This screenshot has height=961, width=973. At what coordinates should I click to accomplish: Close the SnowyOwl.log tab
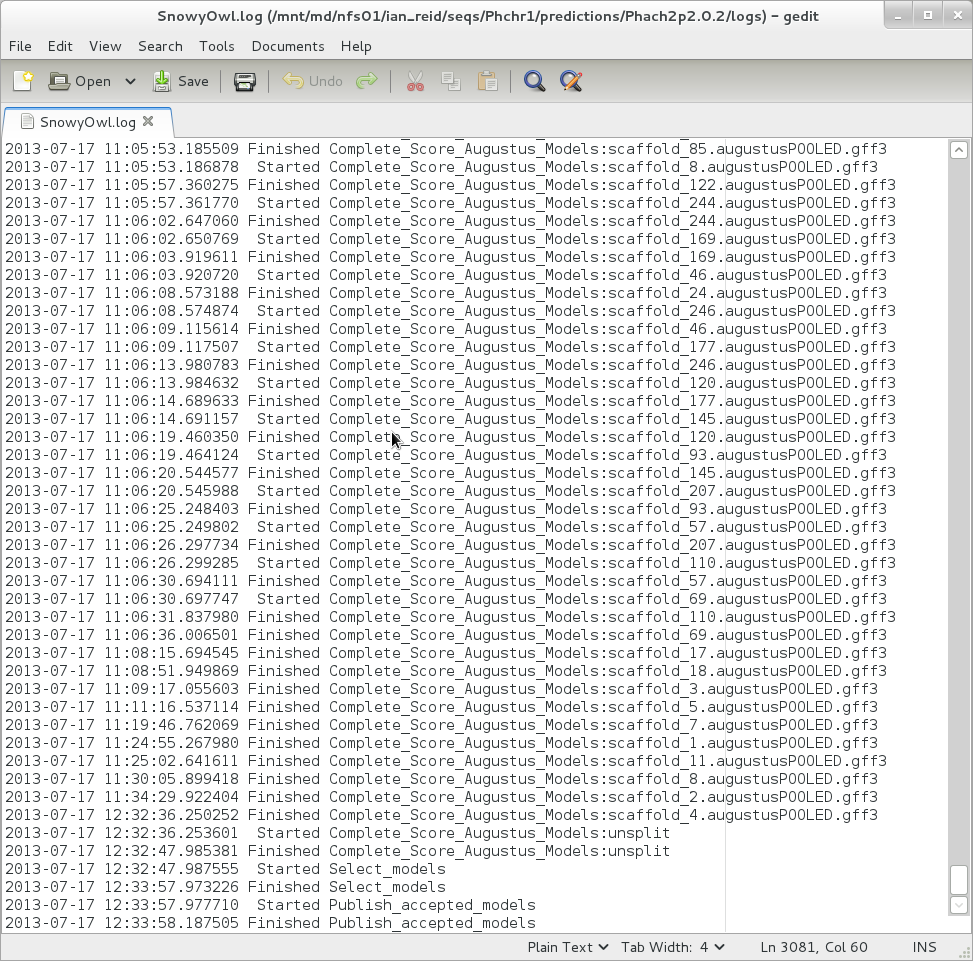(x=148, y=120)
